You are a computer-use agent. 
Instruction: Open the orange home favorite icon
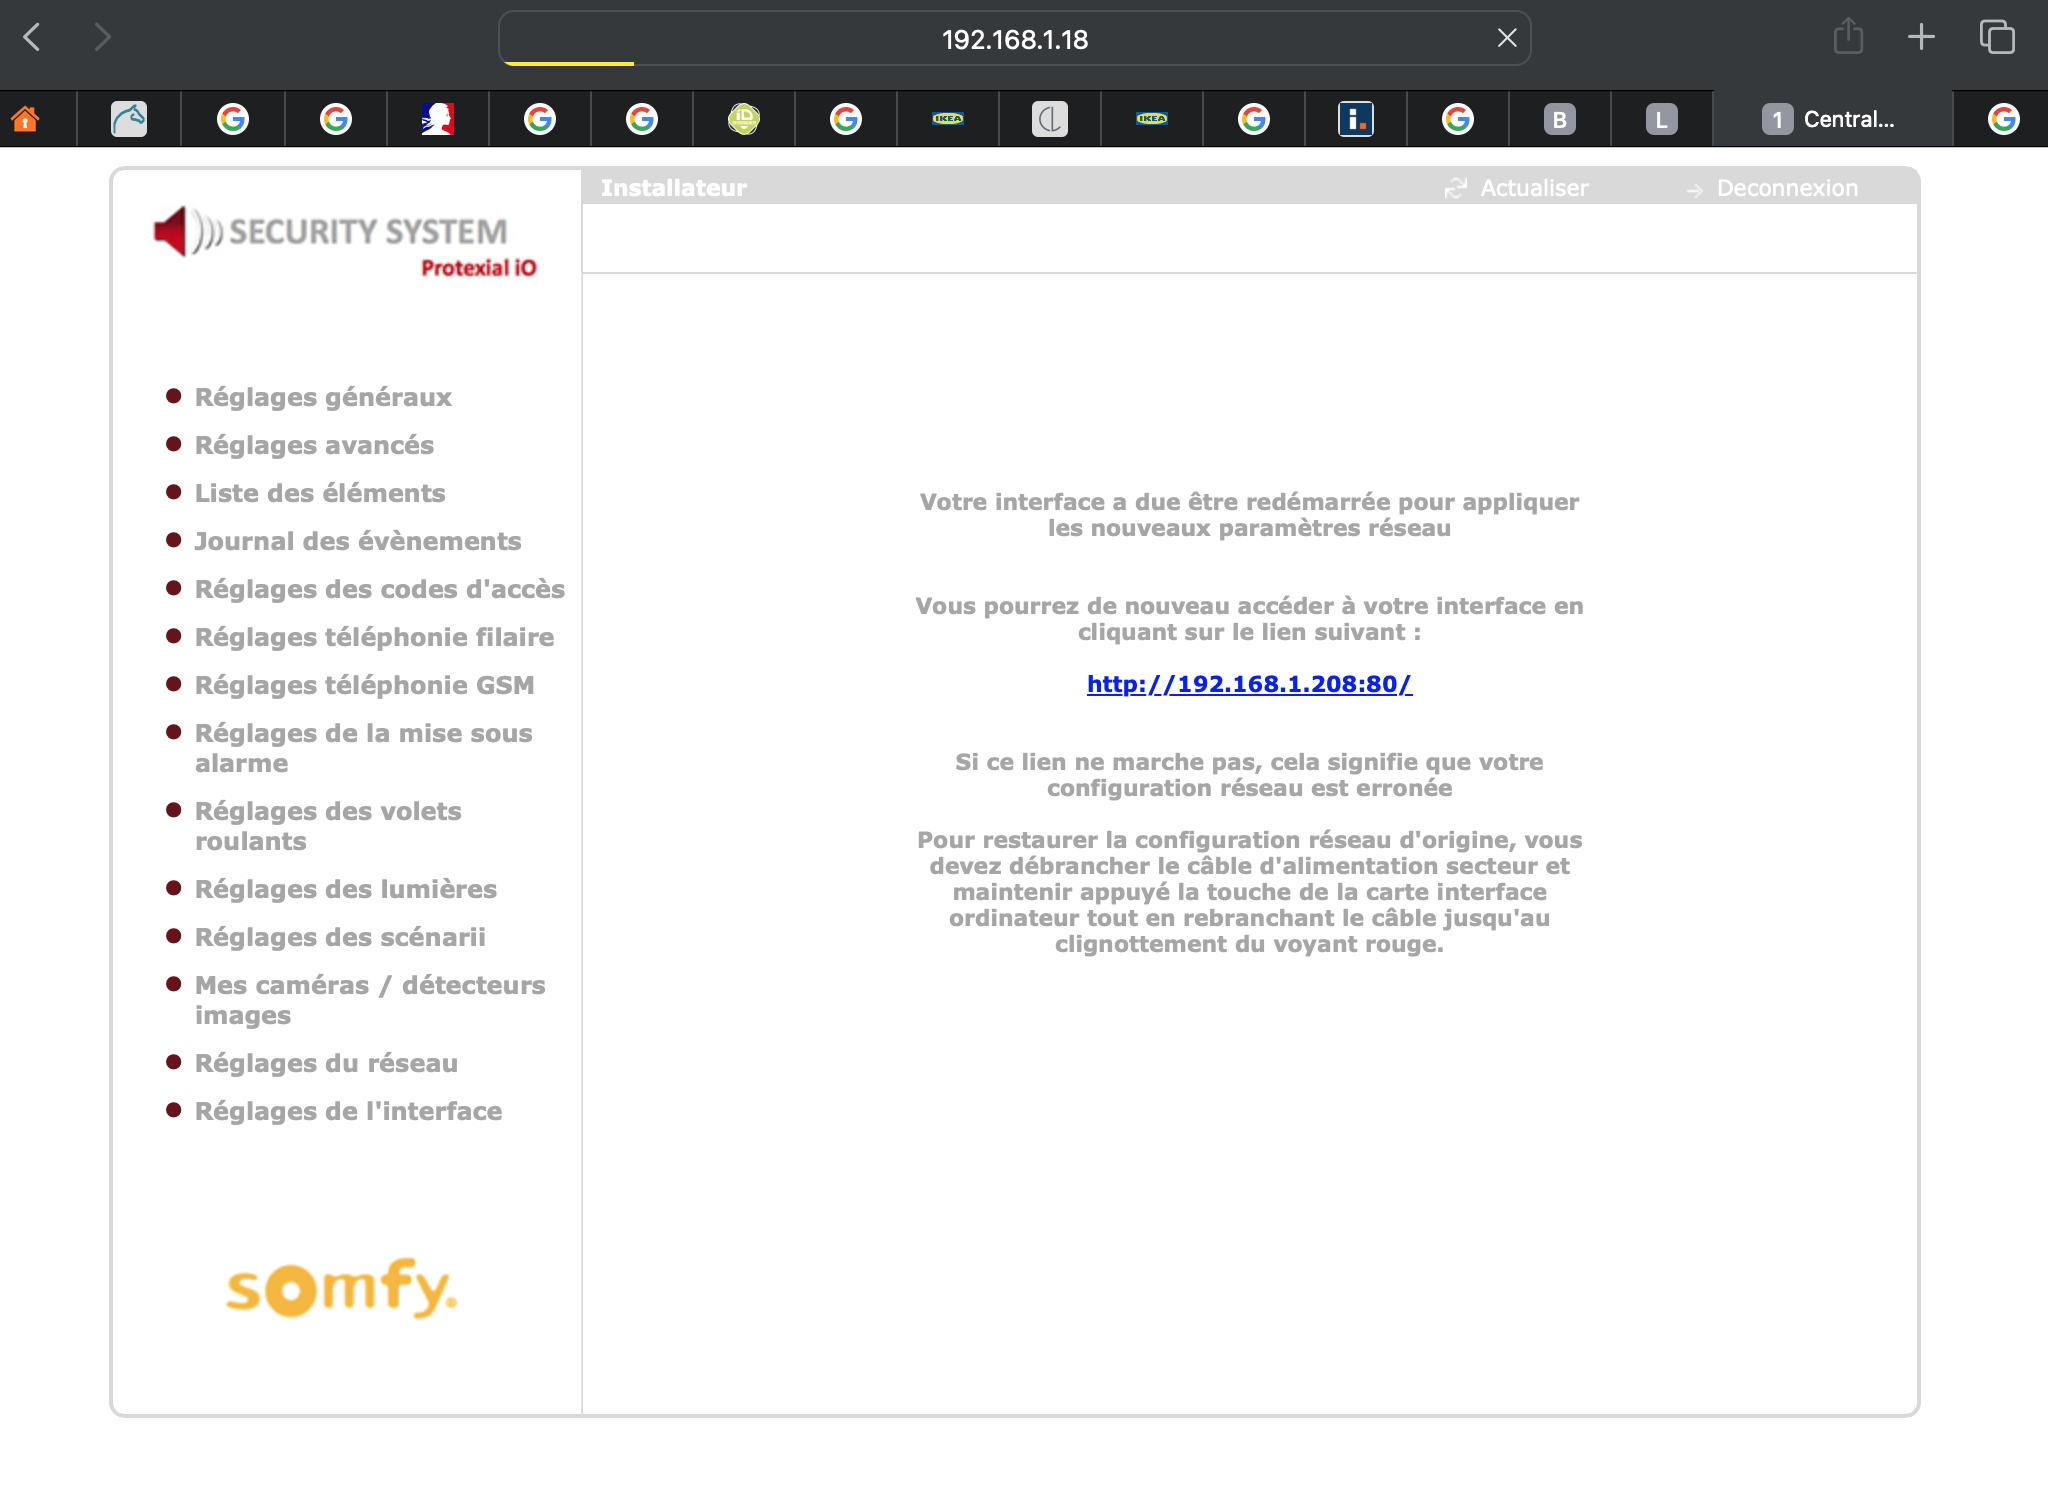tap(25, 119)
